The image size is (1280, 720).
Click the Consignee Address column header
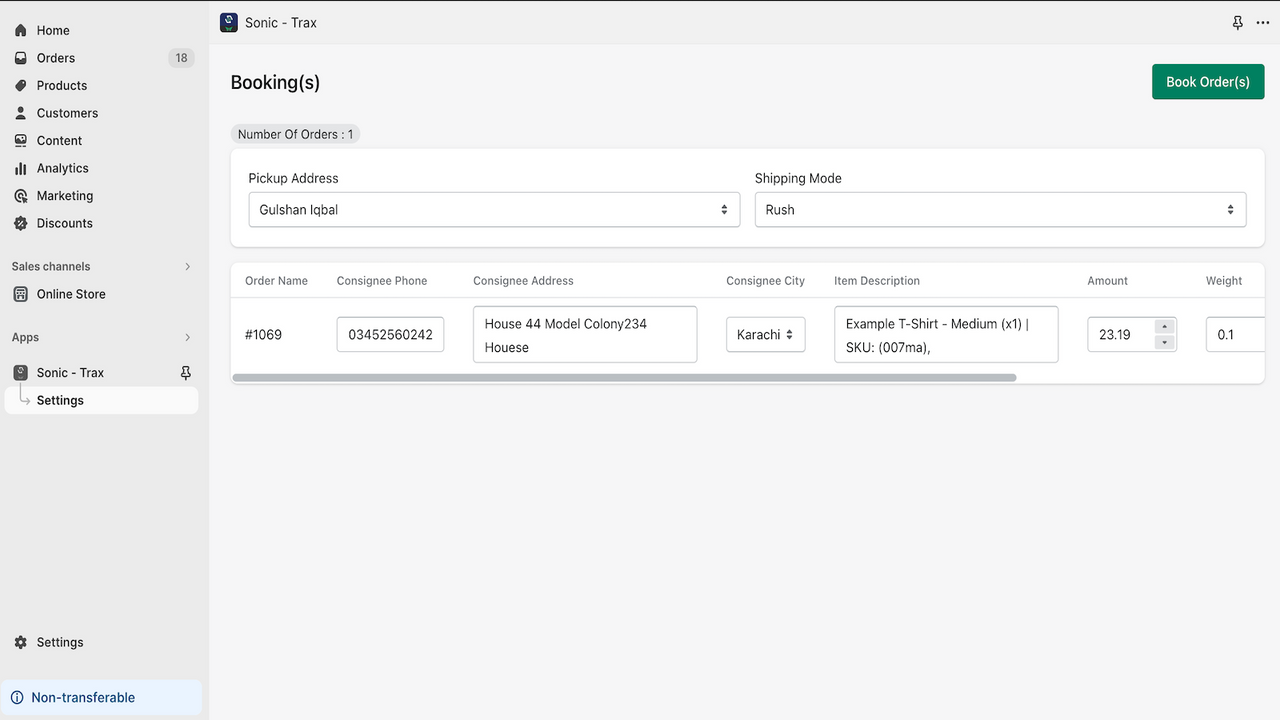(524, 281)
